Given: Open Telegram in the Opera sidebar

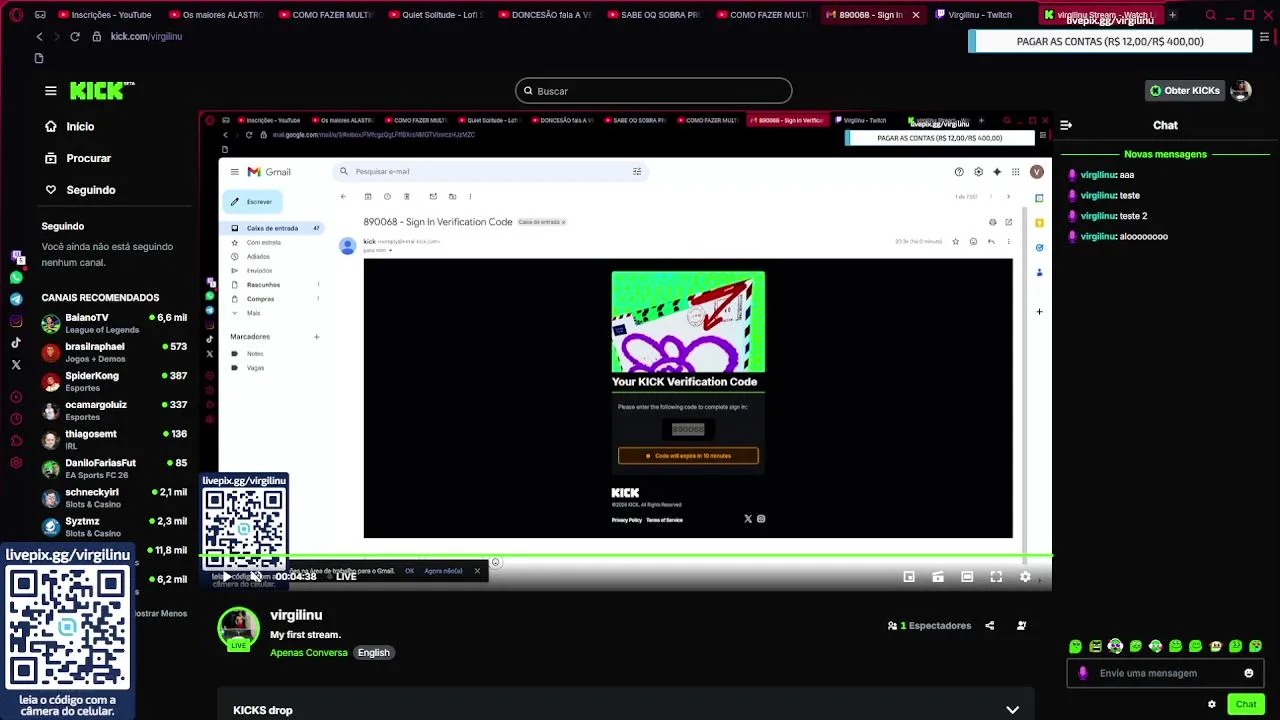Looking at the screenshot, I should coord(16,299).
